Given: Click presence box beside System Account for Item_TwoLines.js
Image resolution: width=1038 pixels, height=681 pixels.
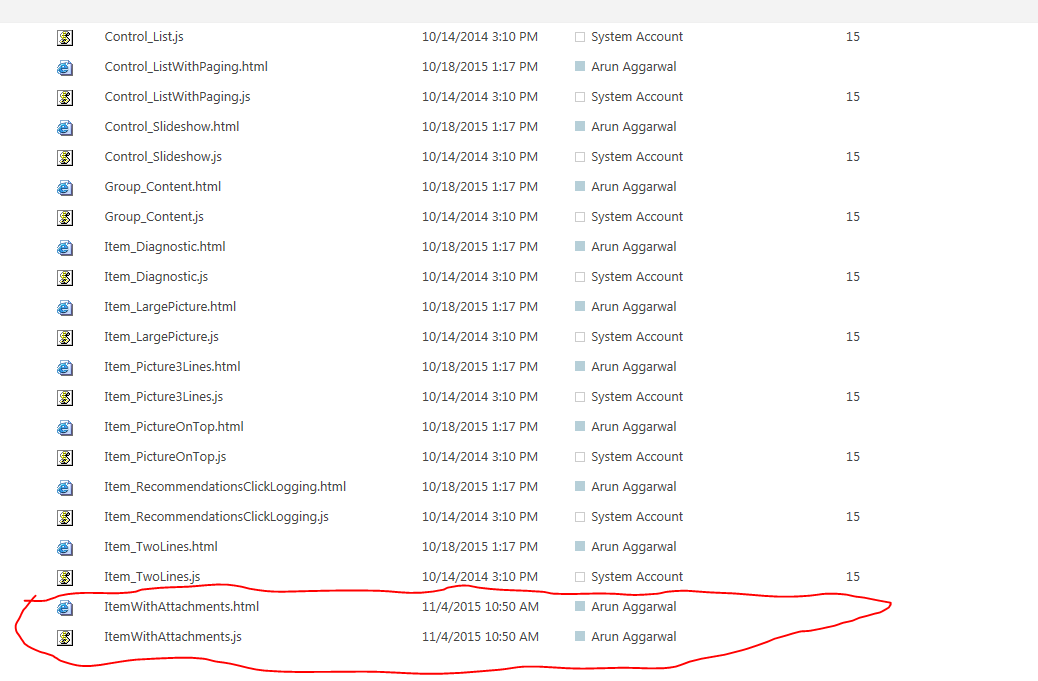Looking at the screenshot, I should click(x=580, y=577).
